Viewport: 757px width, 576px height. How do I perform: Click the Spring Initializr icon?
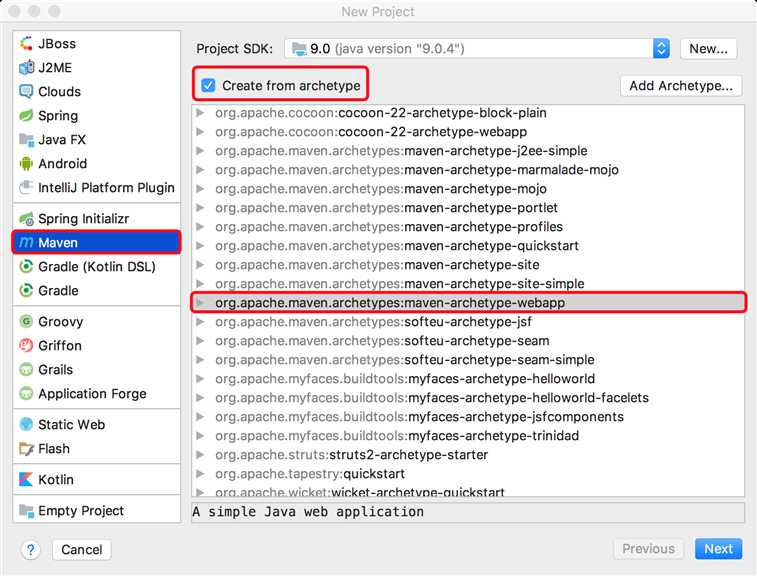(x=26, y=219)
